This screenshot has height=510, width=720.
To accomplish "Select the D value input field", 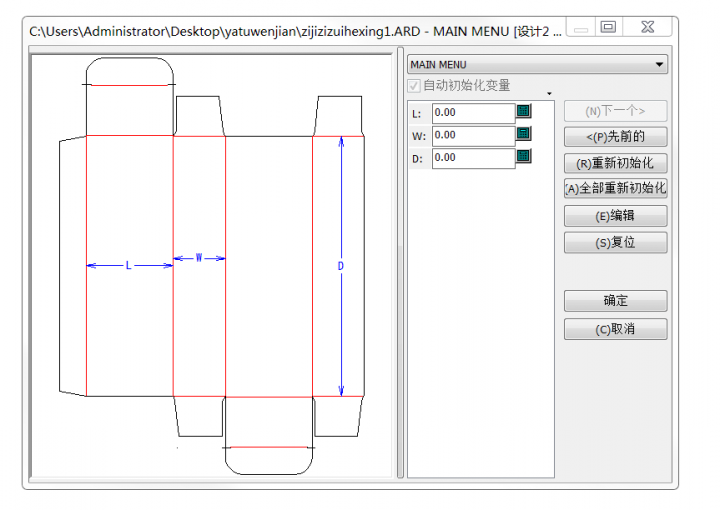I will 473,158.
